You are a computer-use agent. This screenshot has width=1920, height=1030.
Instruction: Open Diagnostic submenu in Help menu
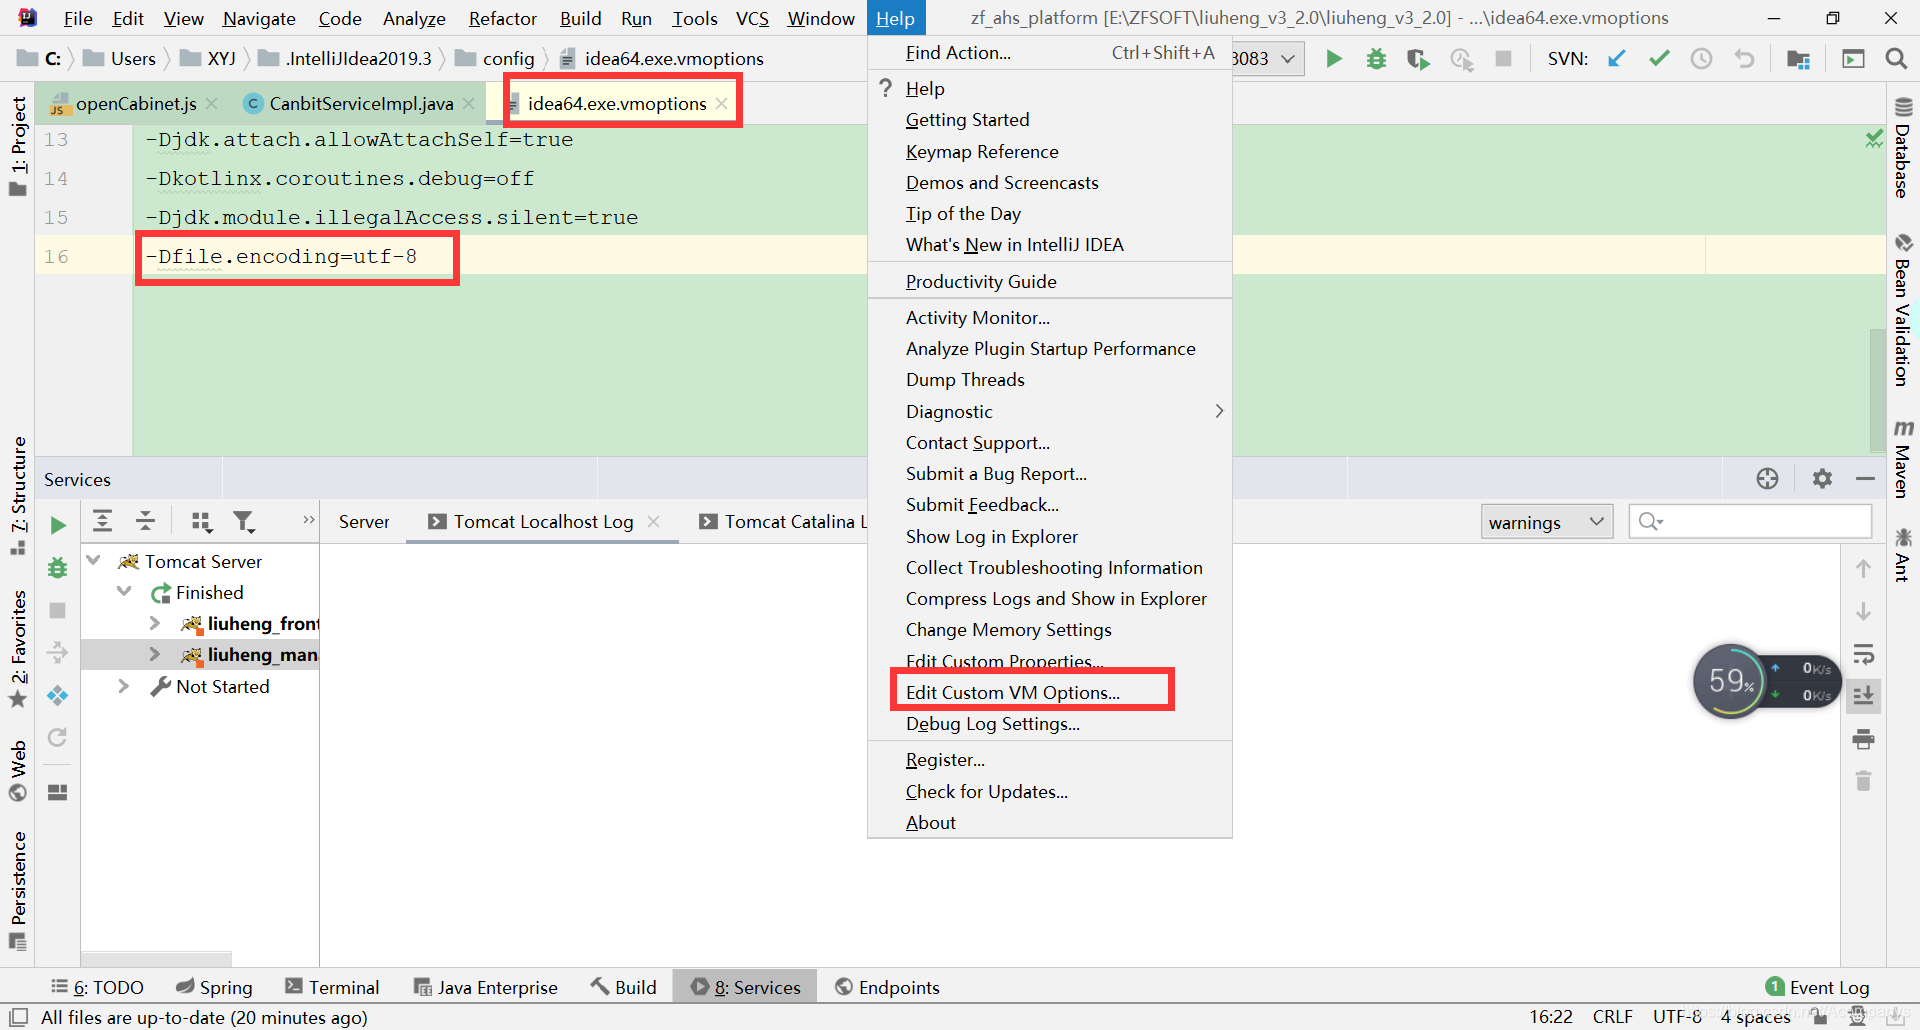1049,411
